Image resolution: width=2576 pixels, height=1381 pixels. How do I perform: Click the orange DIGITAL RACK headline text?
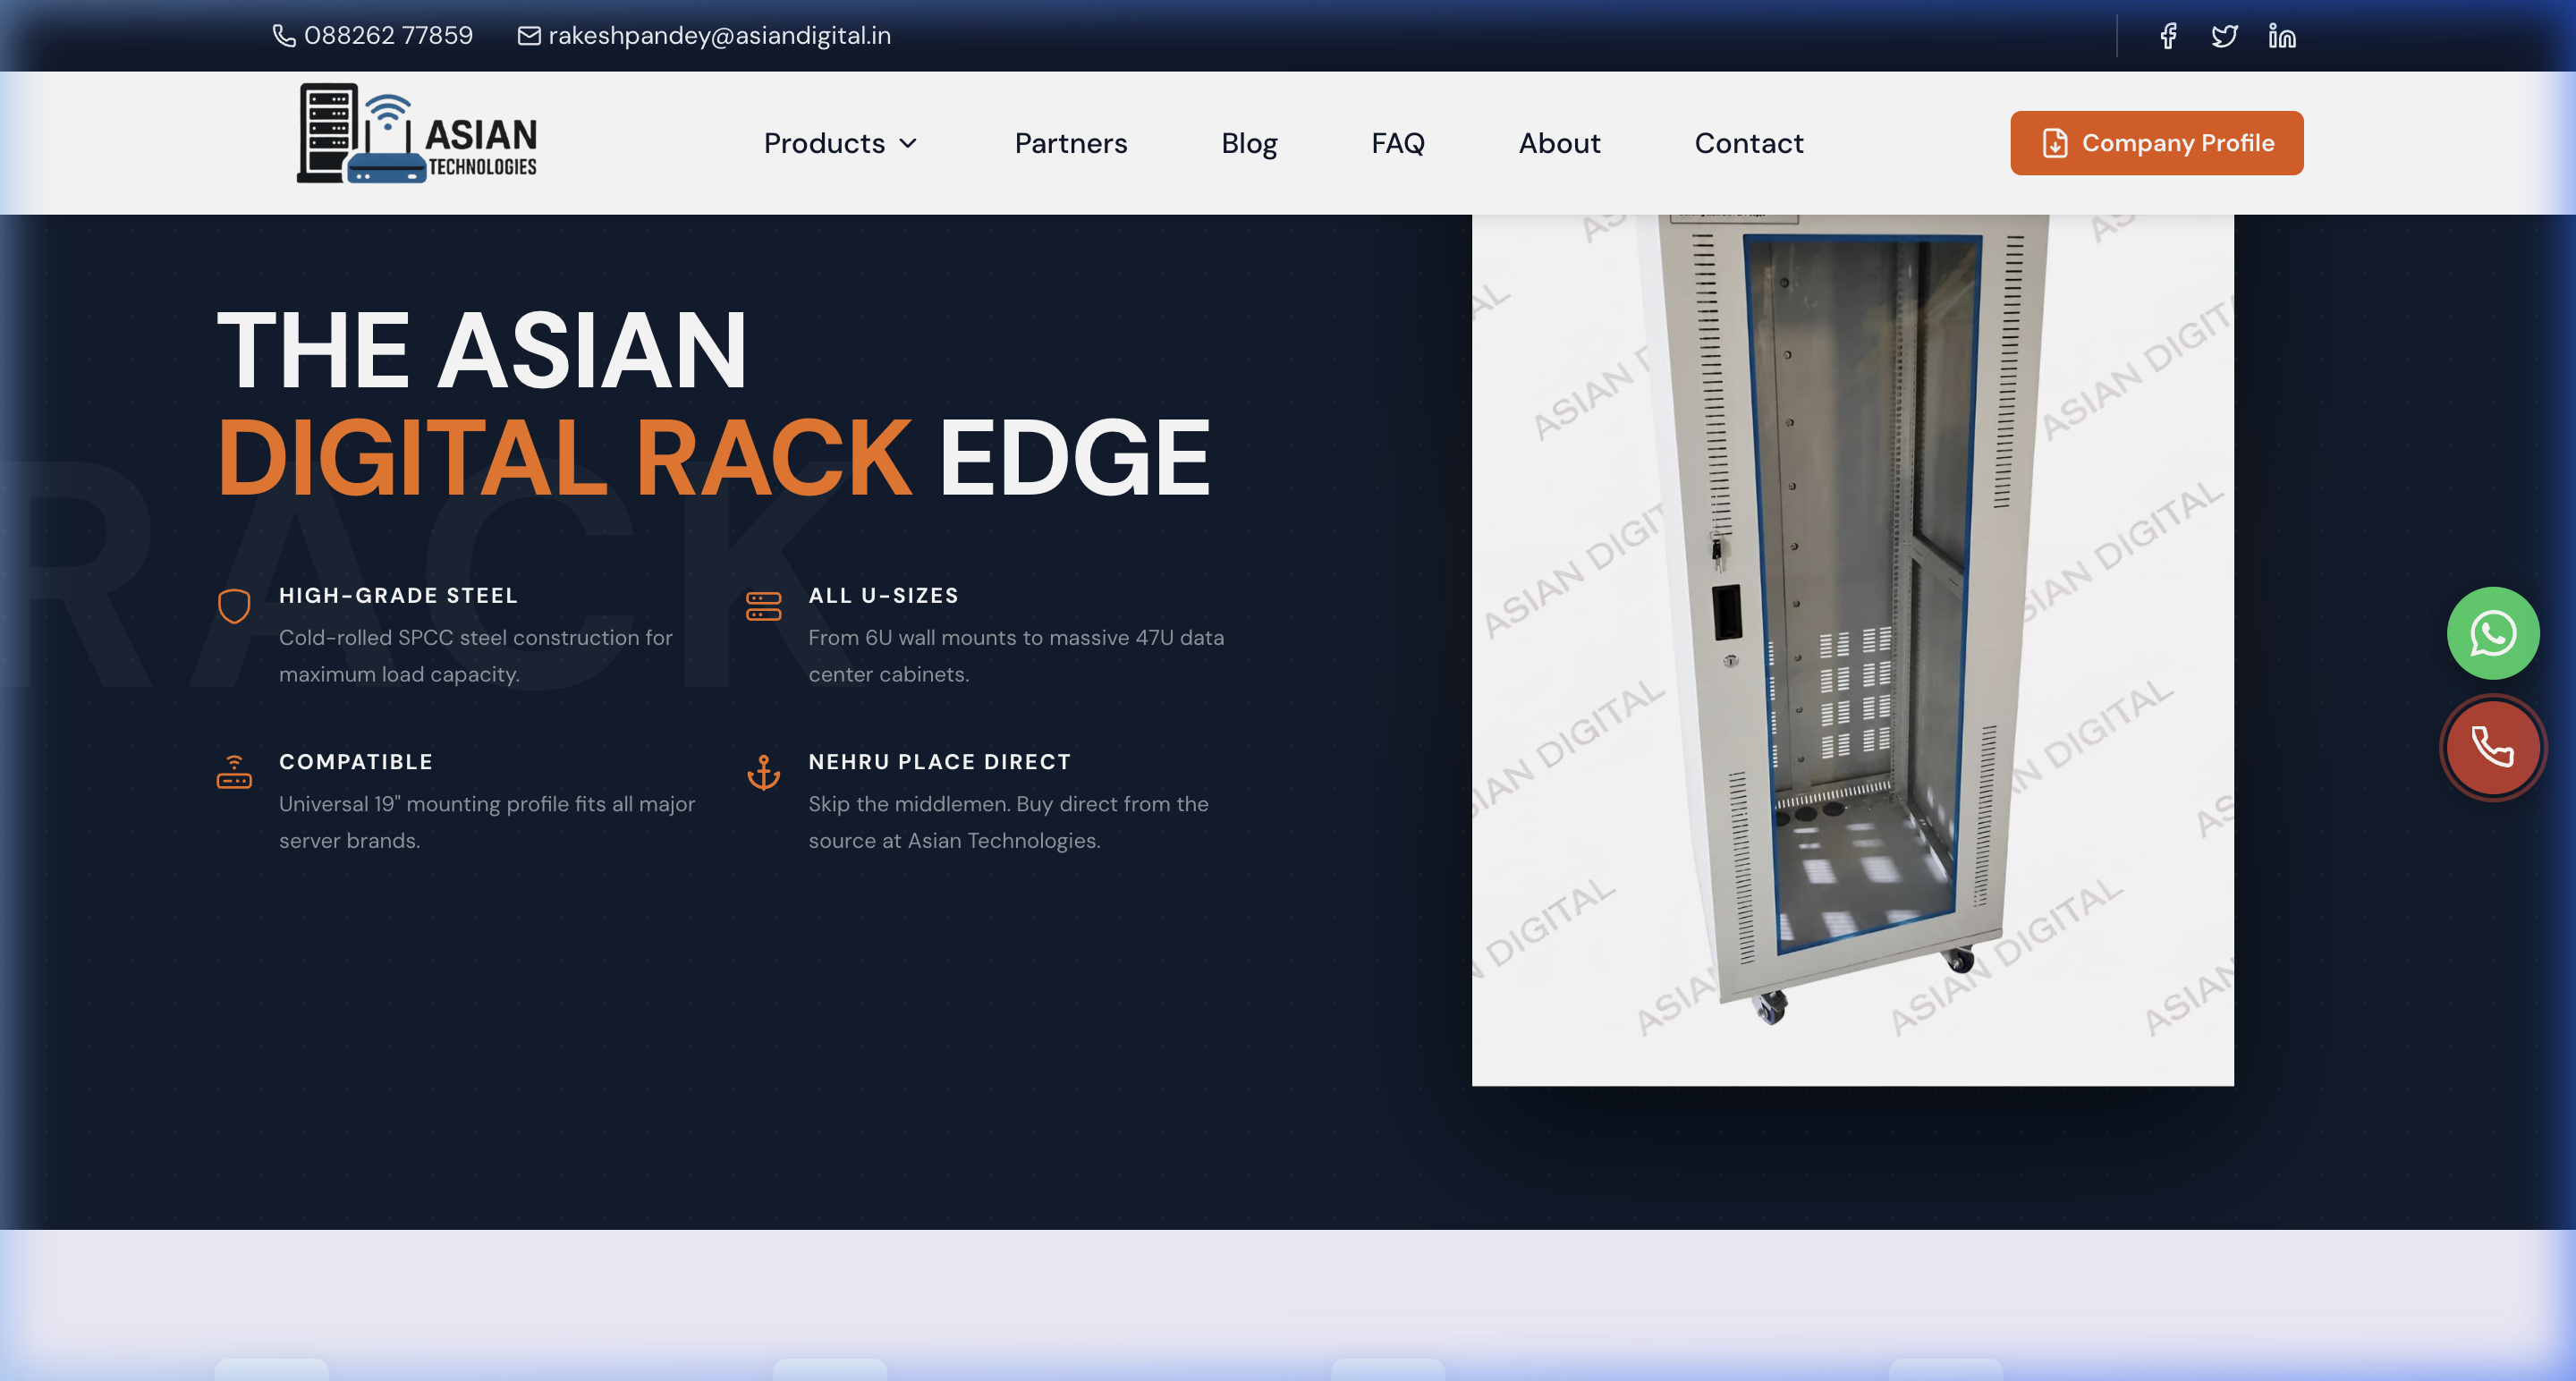tap(565, 457)
